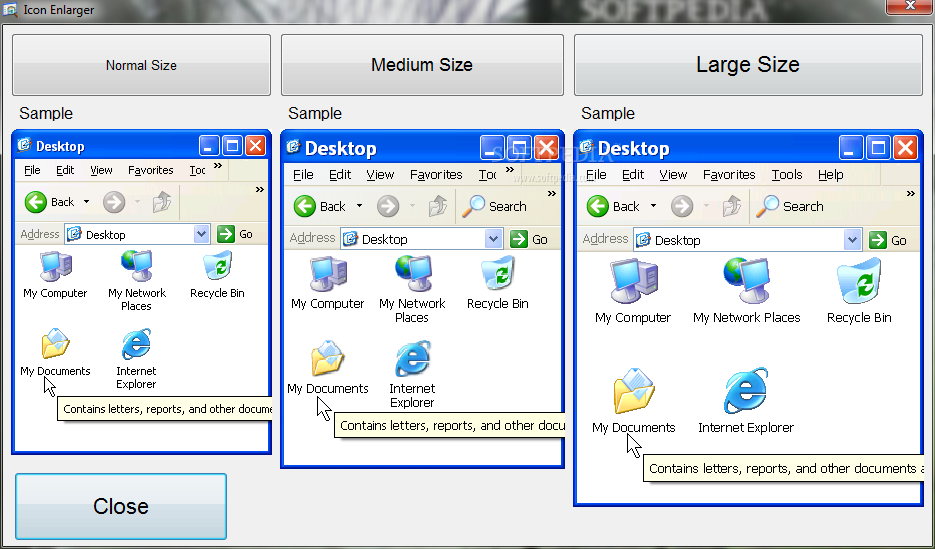Click the Go button in the medium sample

[528, 239]
